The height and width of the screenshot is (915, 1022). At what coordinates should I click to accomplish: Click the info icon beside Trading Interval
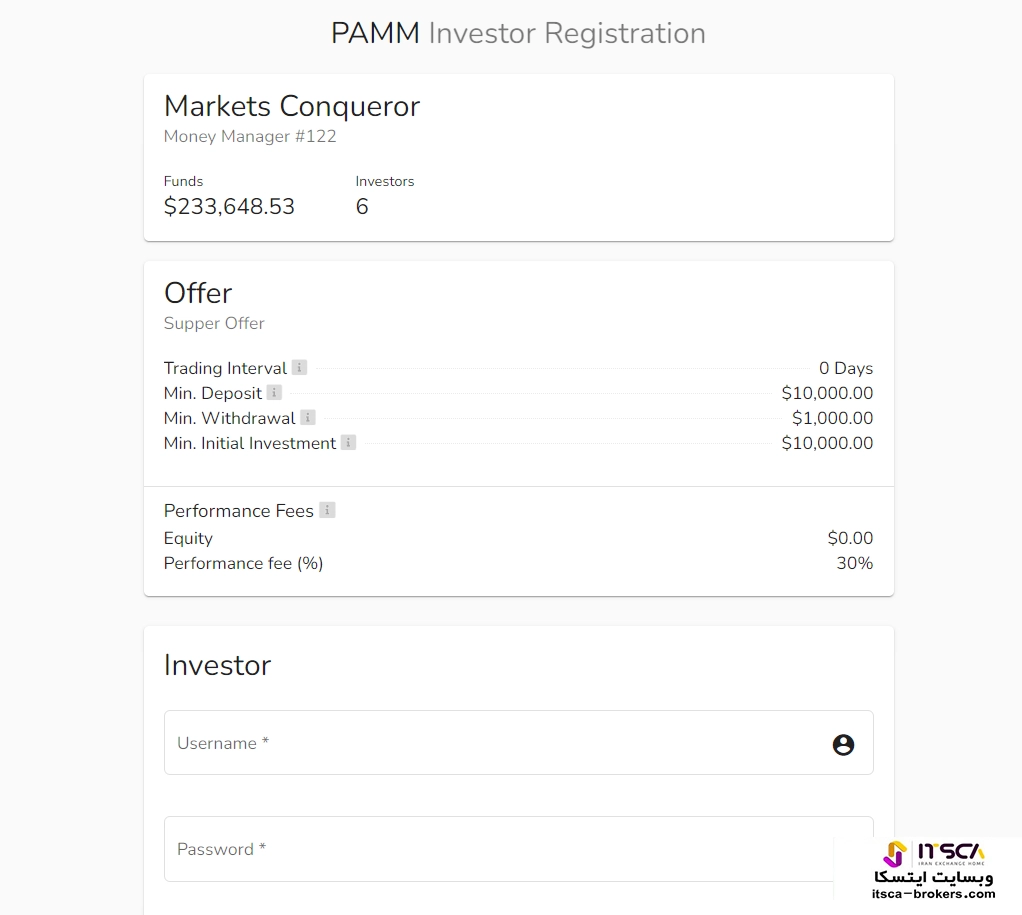[299, 367]
